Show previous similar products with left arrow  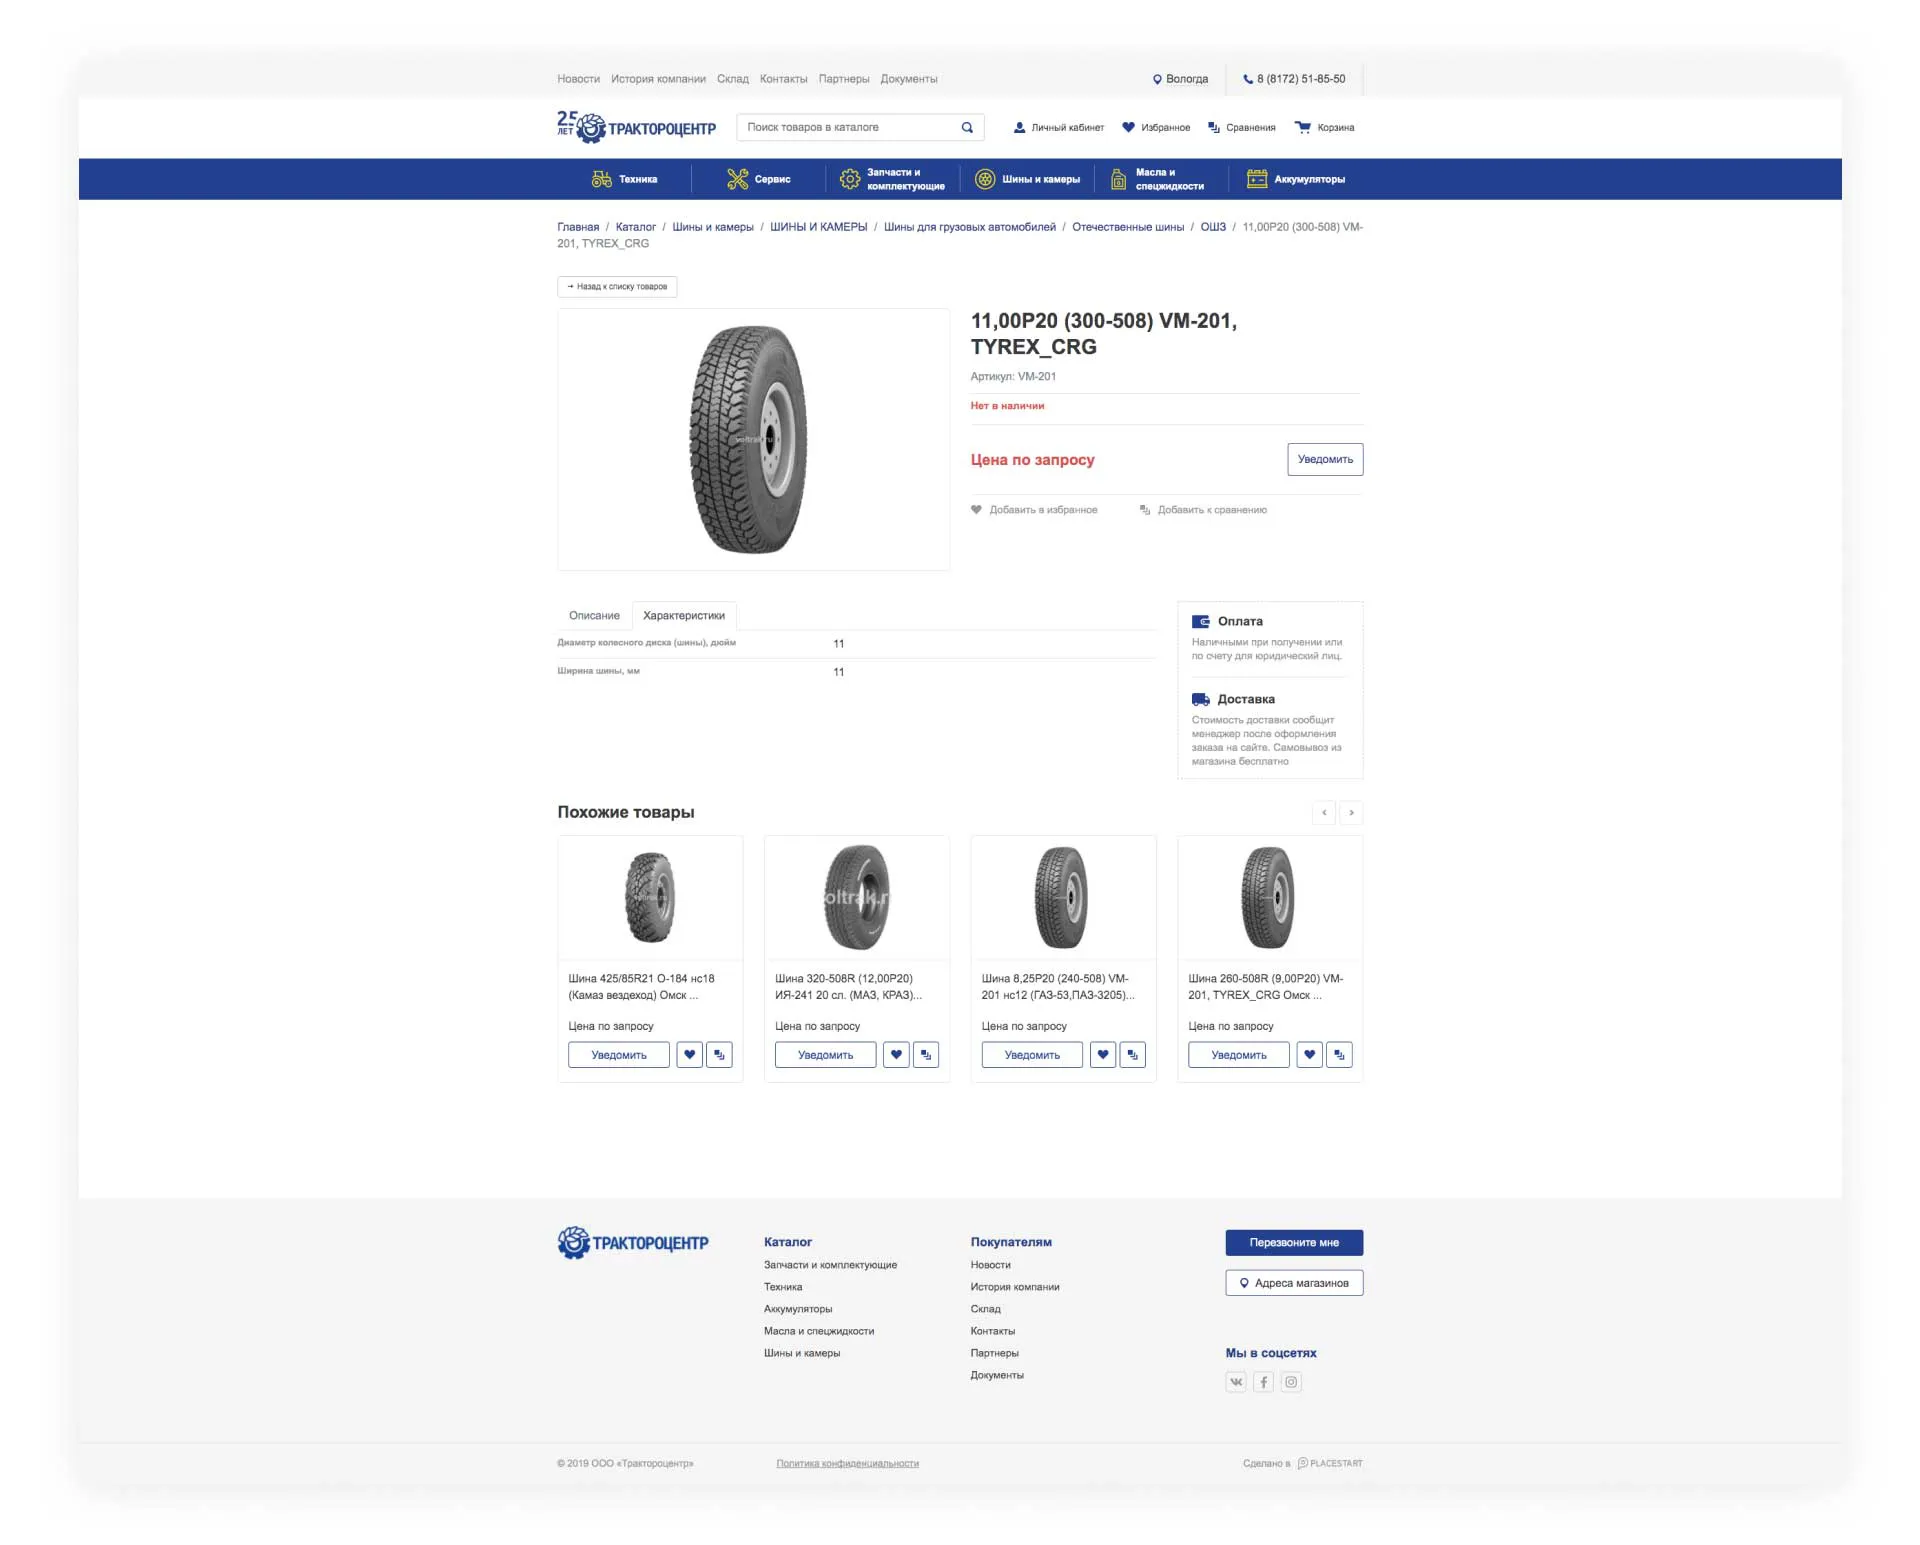click(1324, 813)
